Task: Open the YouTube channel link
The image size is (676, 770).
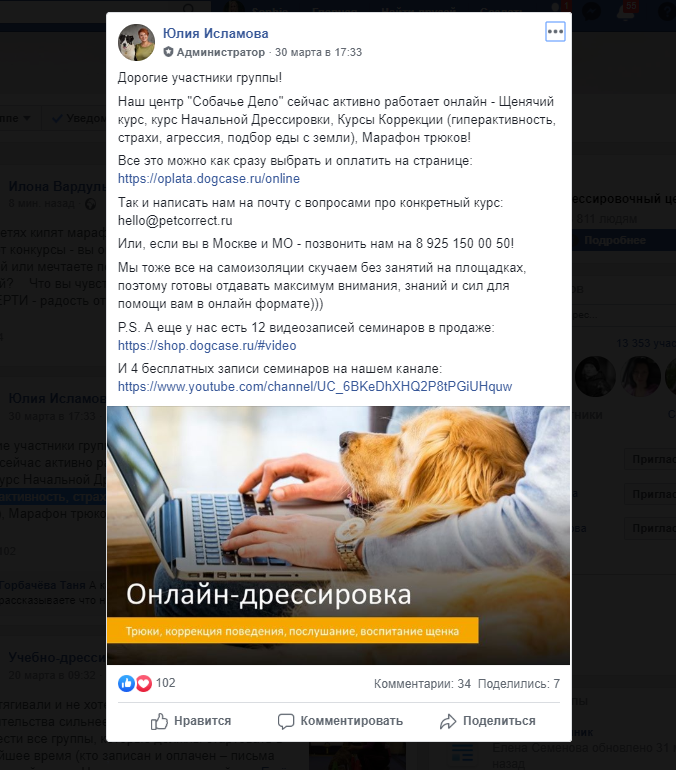Action: pyautogui.click(x=315, y=386)
